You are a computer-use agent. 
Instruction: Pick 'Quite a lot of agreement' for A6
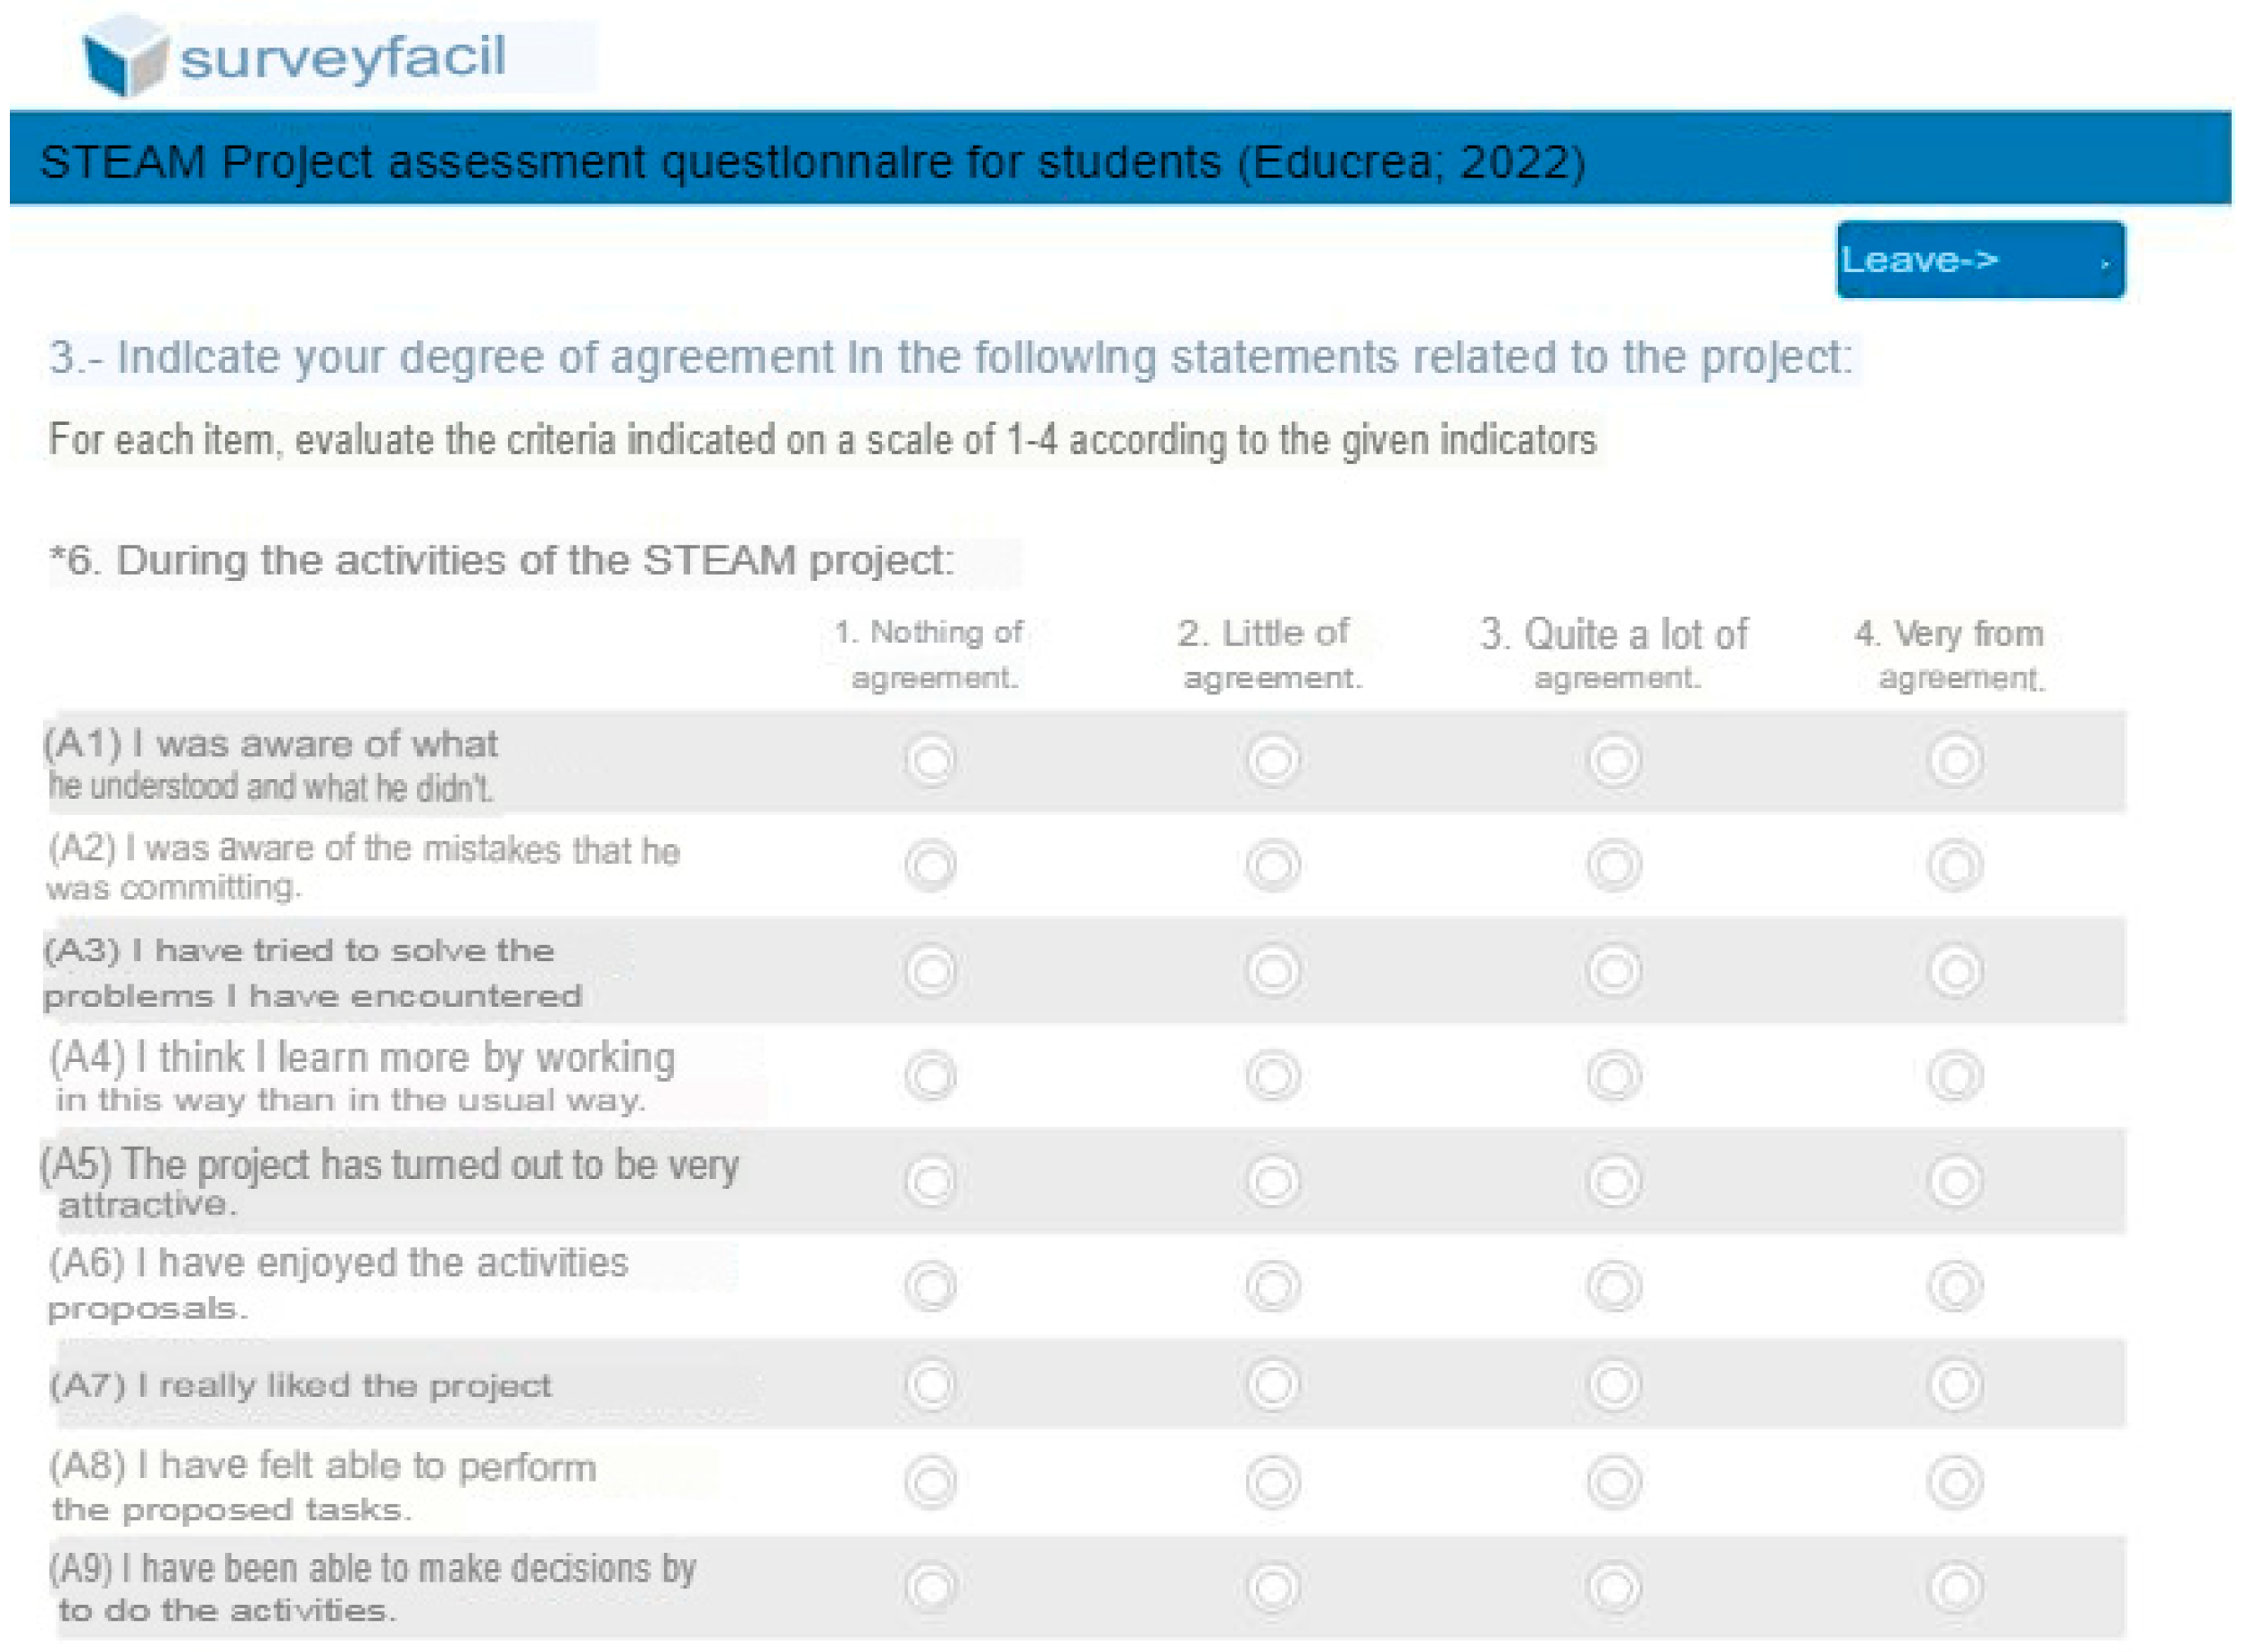(1614, 1286)
